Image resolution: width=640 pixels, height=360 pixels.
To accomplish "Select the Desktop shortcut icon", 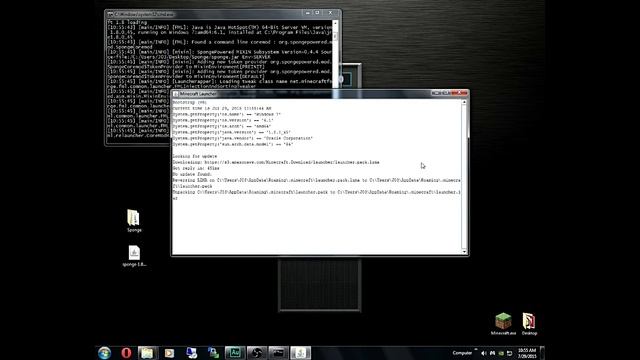I will (529, 324).
